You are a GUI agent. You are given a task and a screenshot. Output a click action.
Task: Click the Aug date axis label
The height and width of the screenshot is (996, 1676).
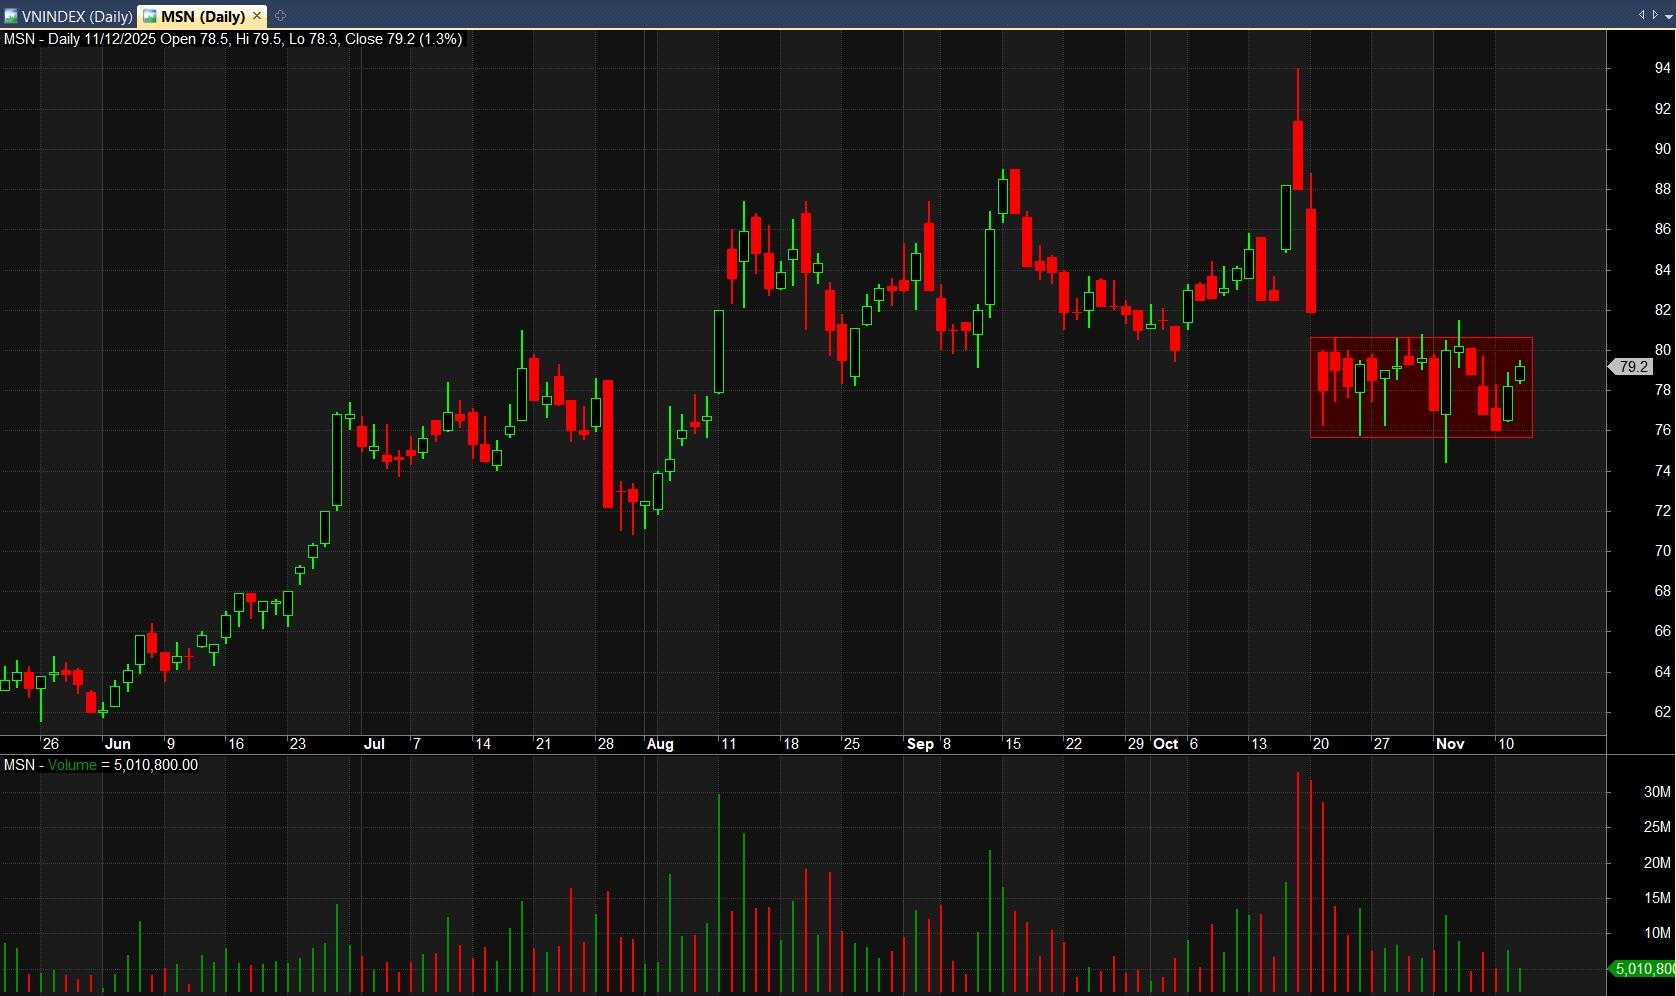660,744
